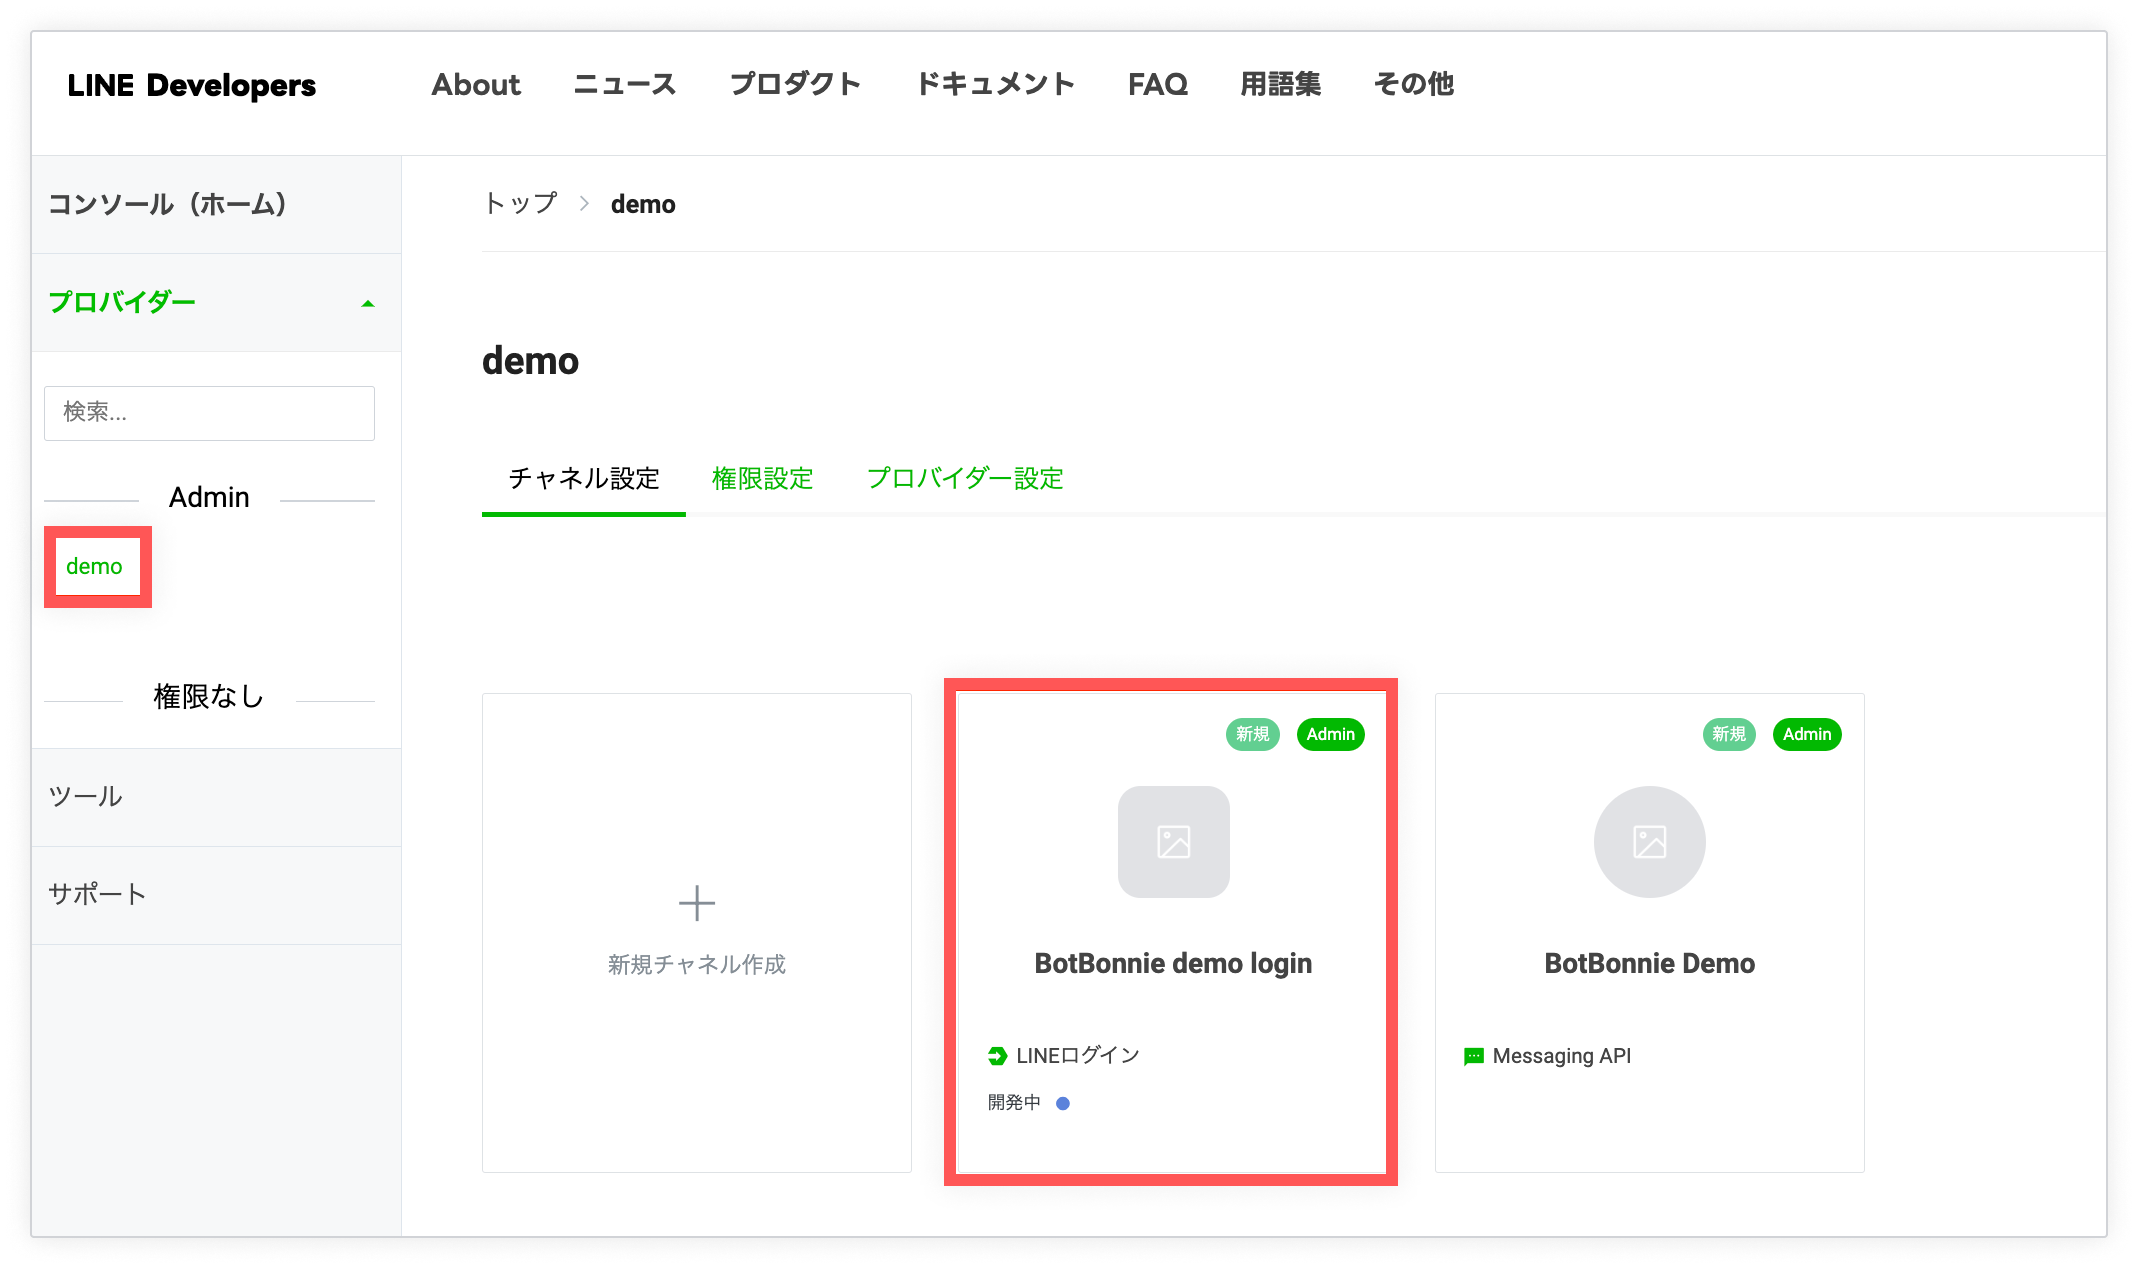The width and height of the screenshot is (2138, 1268).
Task: Switch to the プロバイダー設定 tab
Action: point(965,479)
